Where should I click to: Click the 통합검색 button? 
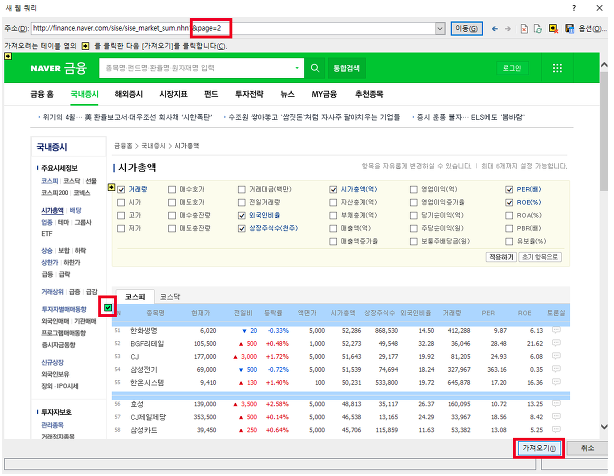tap(346, 68)
